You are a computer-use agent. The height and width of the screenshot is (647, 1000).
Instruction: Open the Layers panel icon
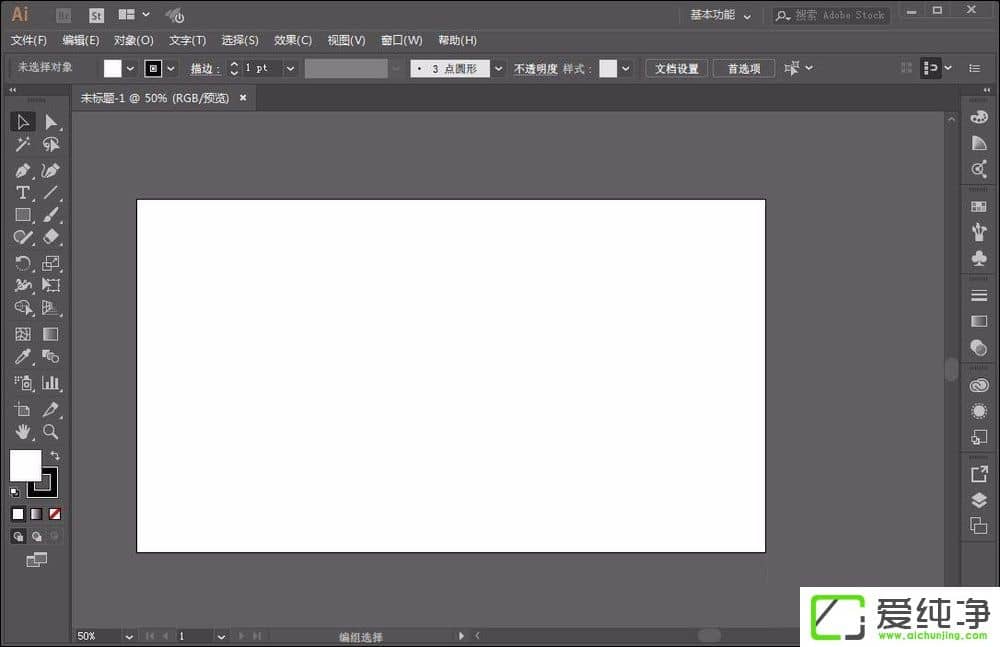pyautogui.click(x=979, y=500)
